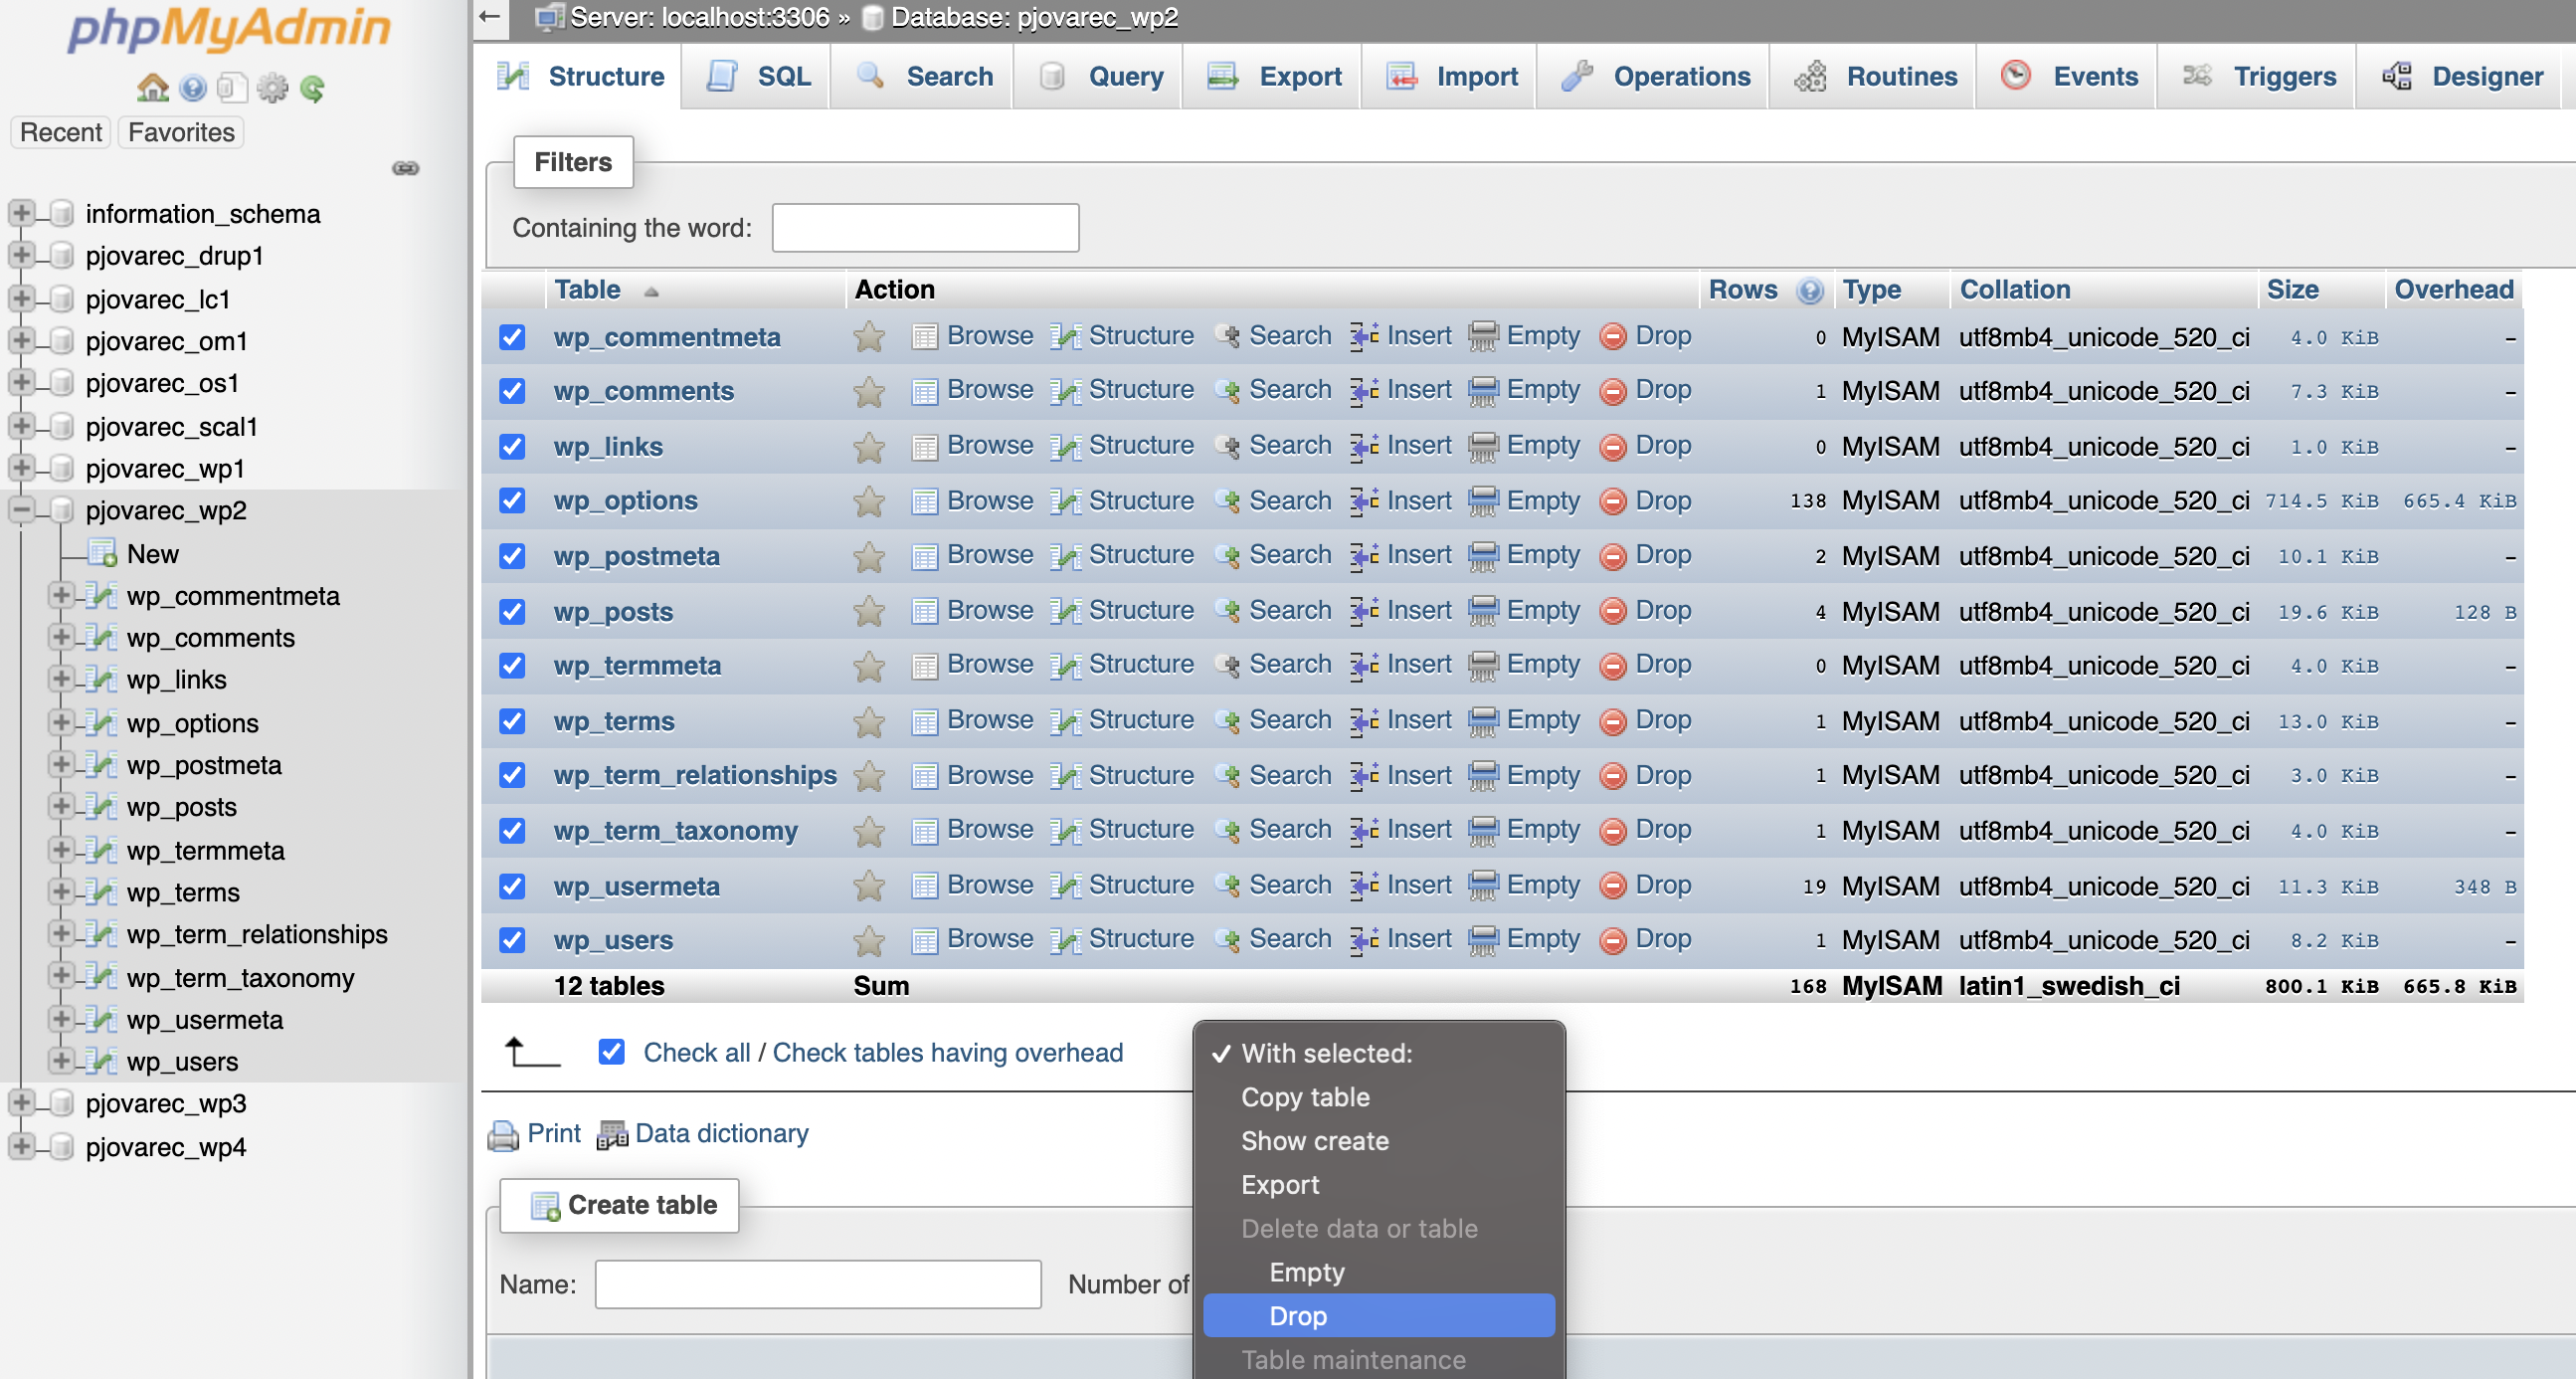Click the Empty icon for wp_posts
The height and width of the screenshot is (1379, 2576).
(1483, 611)
